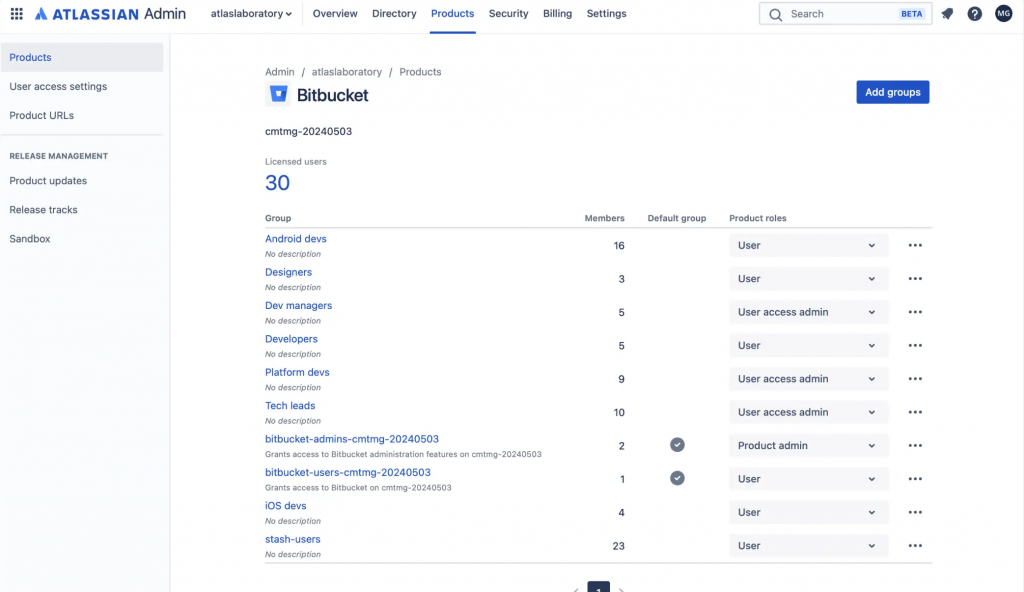This screenshot has width=1024, height=592.
Task: Open Sandbox in the sidebar
Action: click(x=29, y=238)
